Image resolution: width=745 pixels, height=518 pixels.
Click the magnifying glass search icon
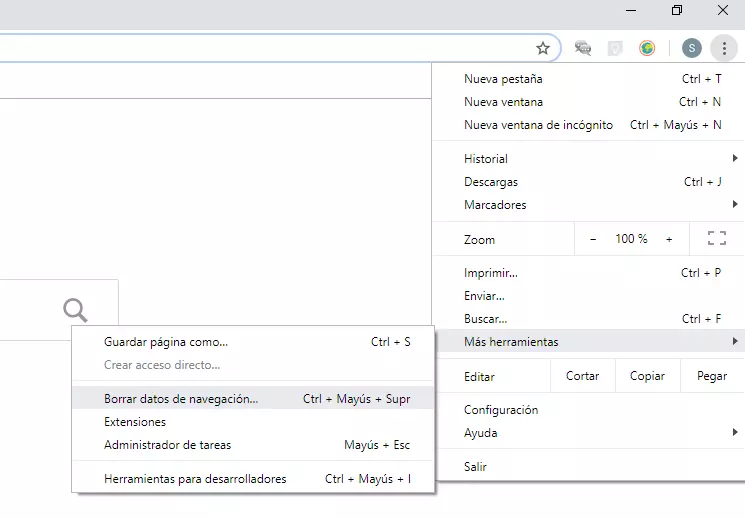75,309
